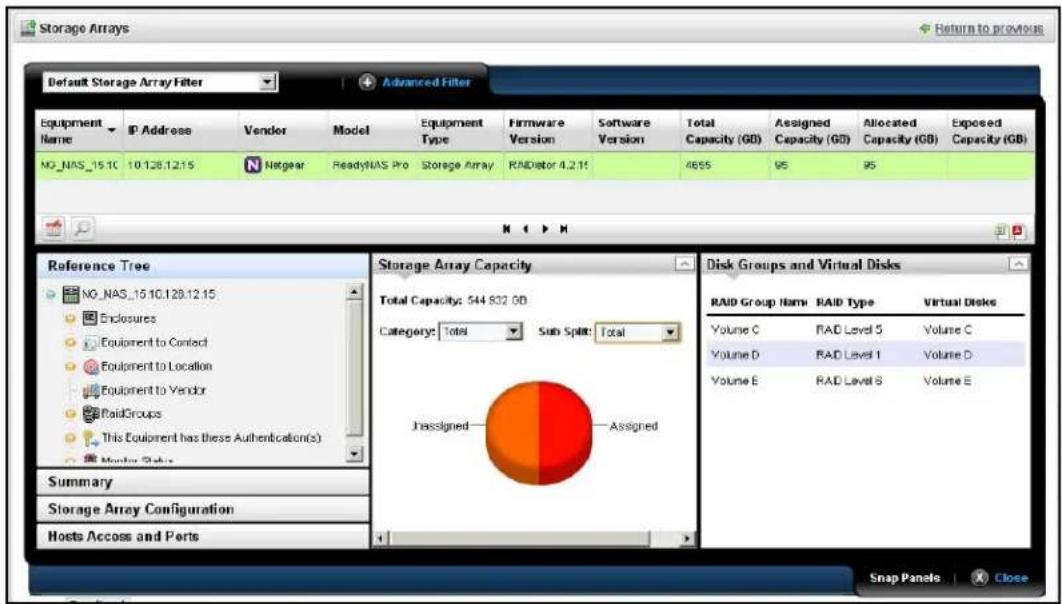Expand Equipment to Contact node
The image size is (1062, 604).
tap(70, 343)
